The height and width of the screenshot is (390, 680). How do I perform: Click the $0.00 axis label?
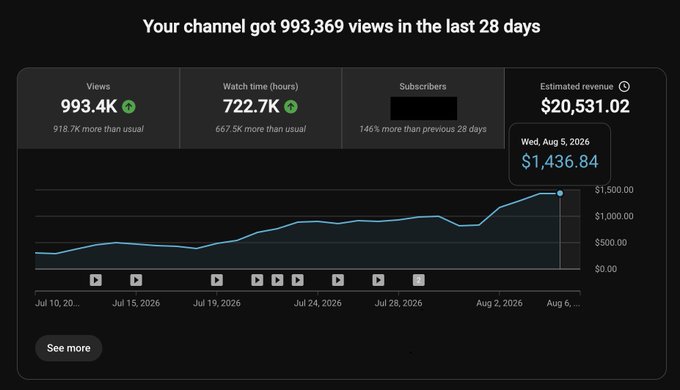point(606,269)
